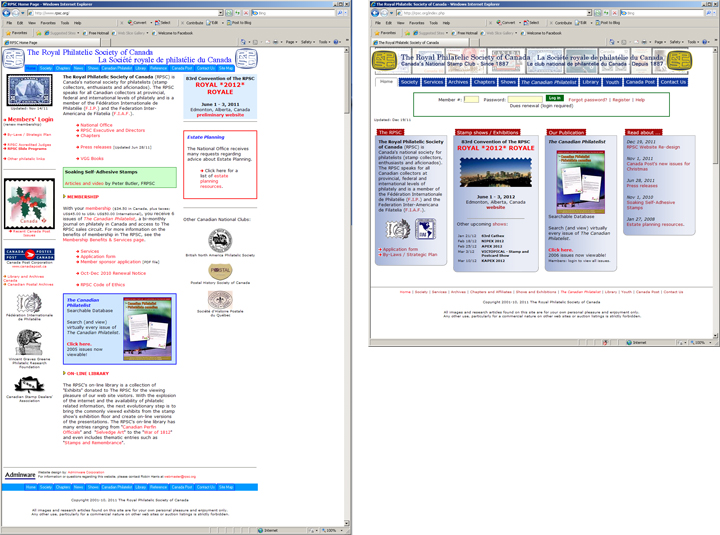Click Vincent Graves Greene Foundation logo

click(29, 343)
